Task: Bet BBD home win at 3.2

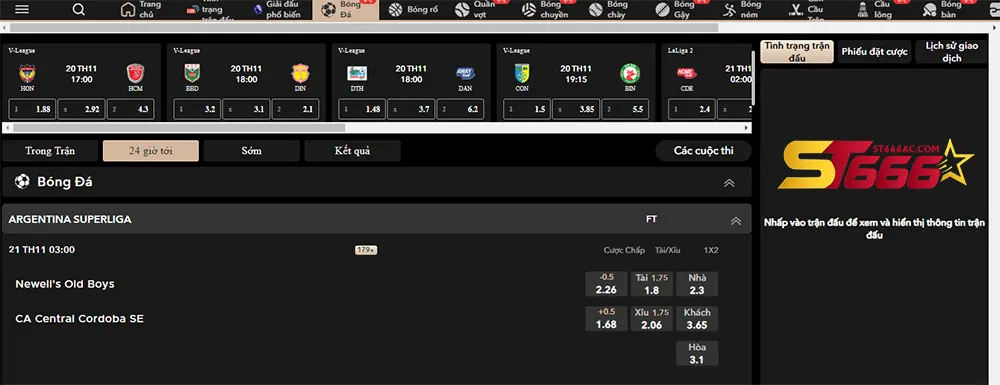Action: pyautogui.click(x=197, y=109)
